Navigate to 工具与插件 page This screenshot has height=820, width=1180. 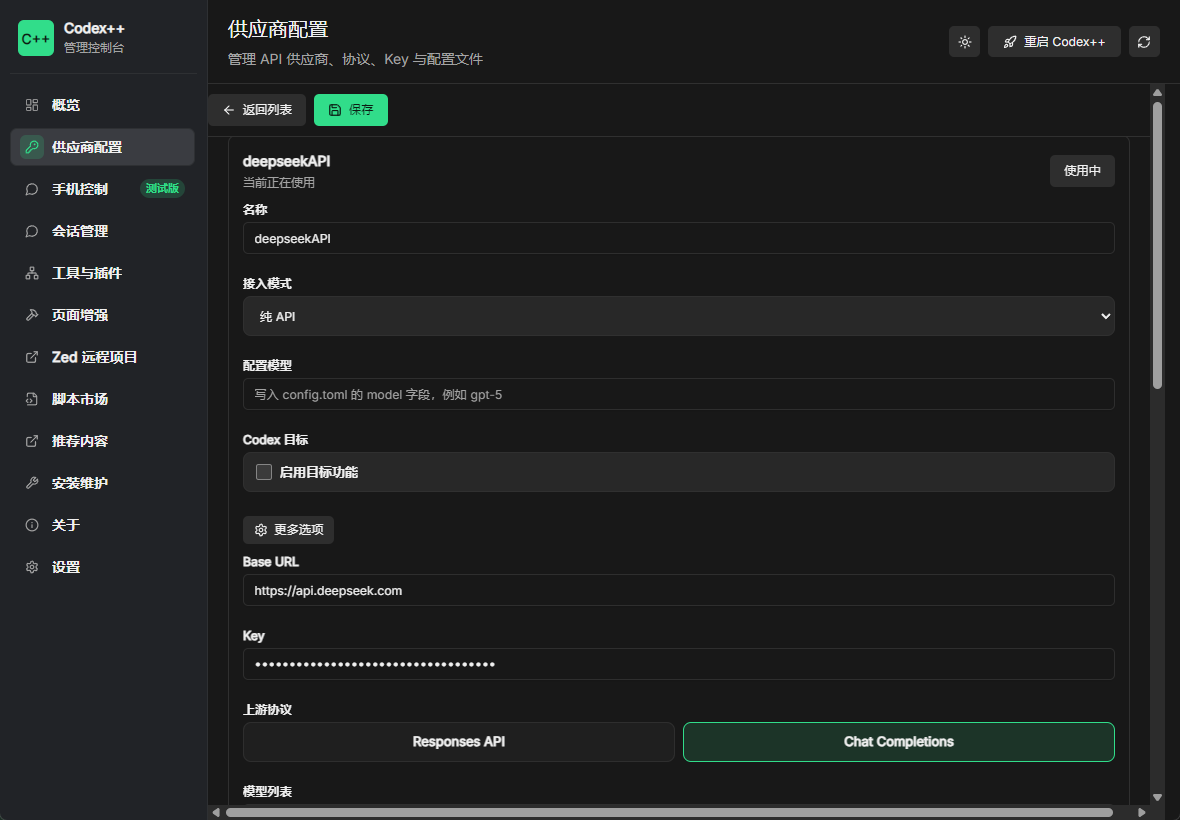pyautogui.click(x=102, y=273)
